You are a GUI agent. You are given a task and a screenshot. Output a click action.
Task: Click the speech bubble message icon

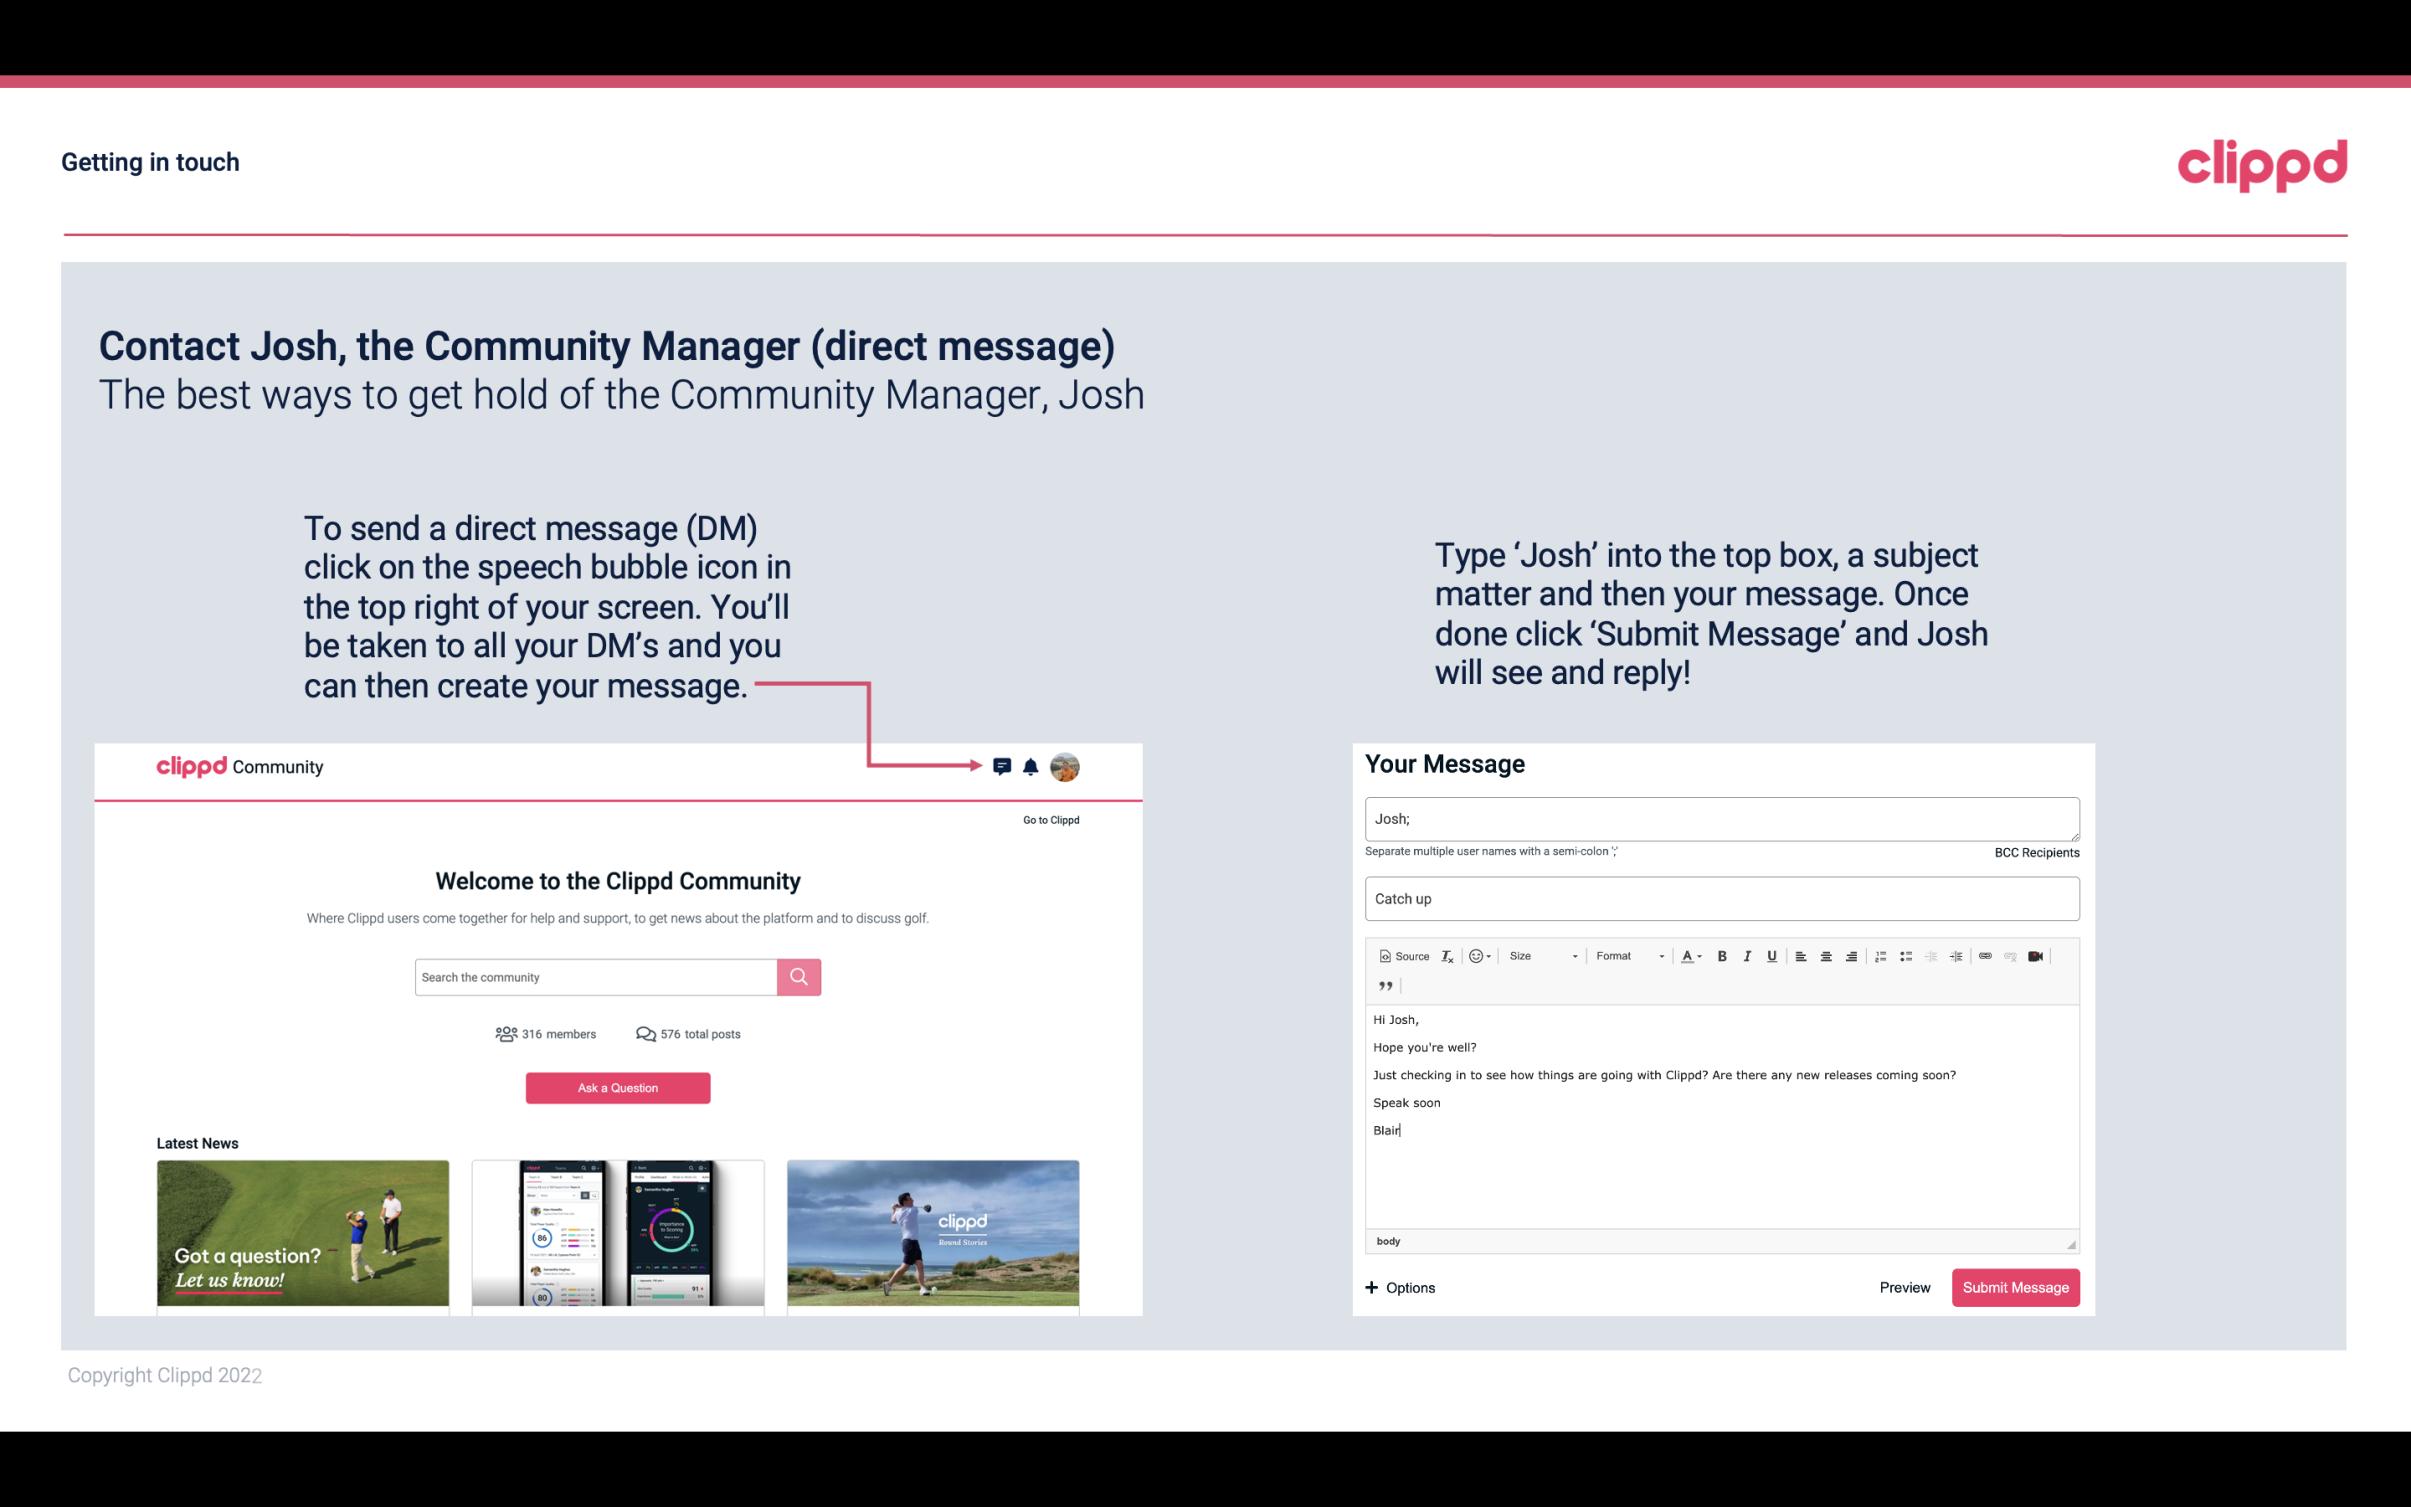1003,766
